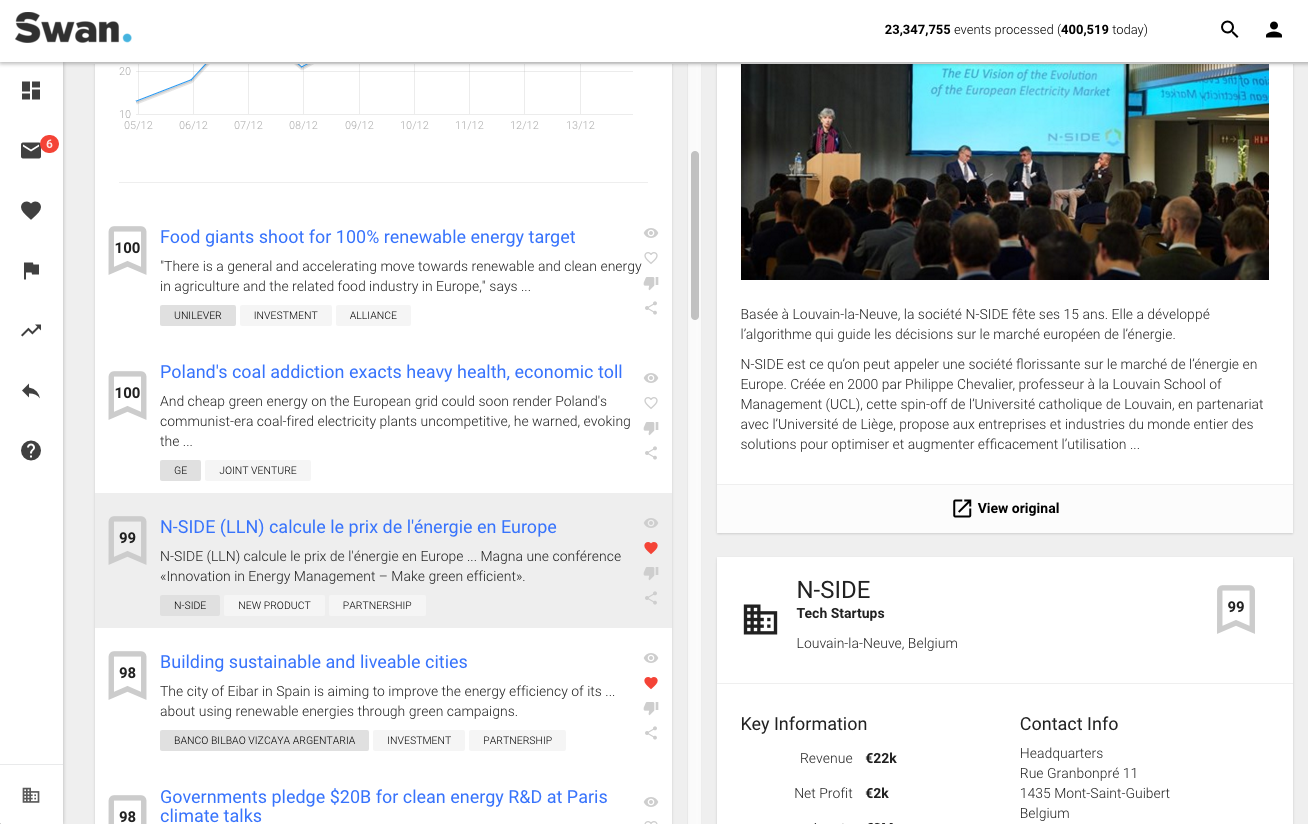
Task: Thumbs down the N-SIDE (LLN) article
Action: [651, 573]
